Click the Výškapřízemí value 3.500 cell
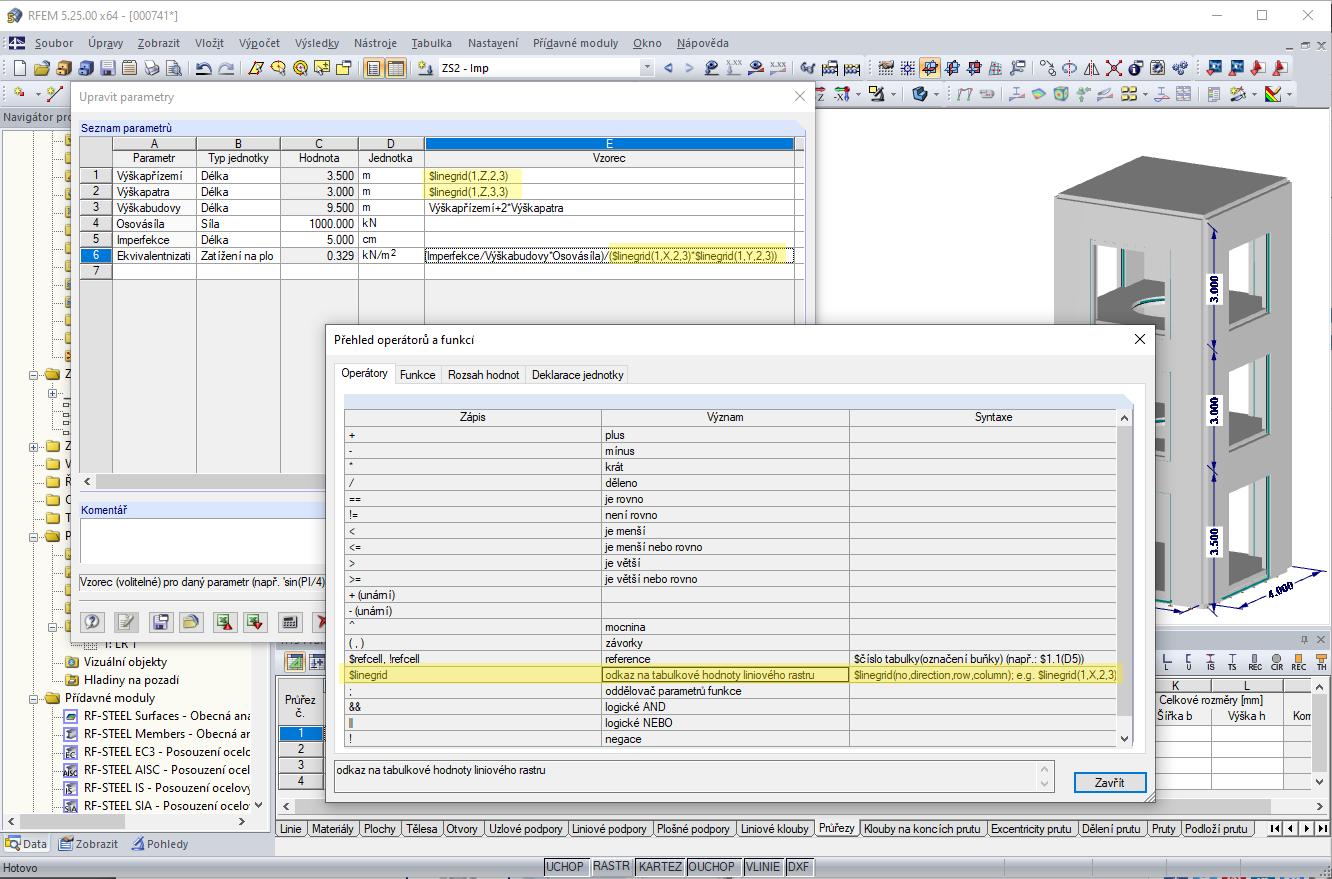 319,176
